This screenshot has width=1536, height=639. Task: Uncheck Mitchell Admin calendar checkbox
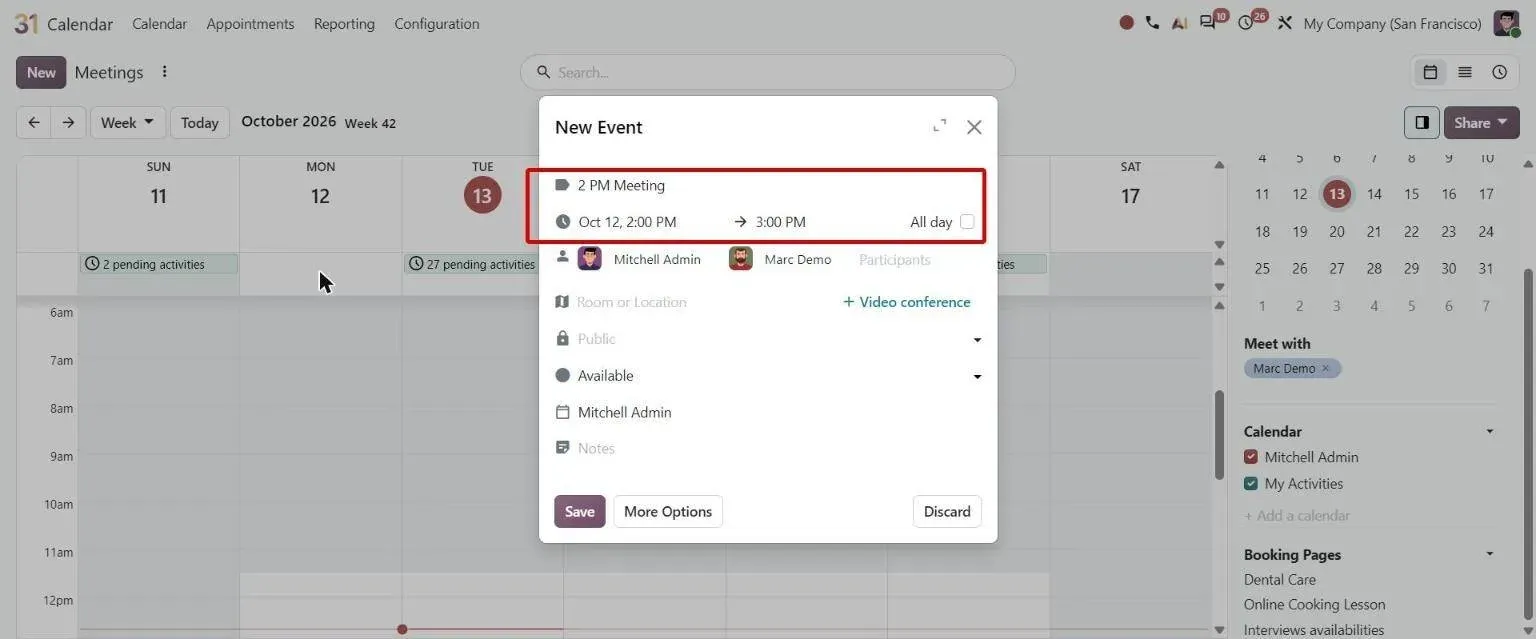pos(1251,457)
